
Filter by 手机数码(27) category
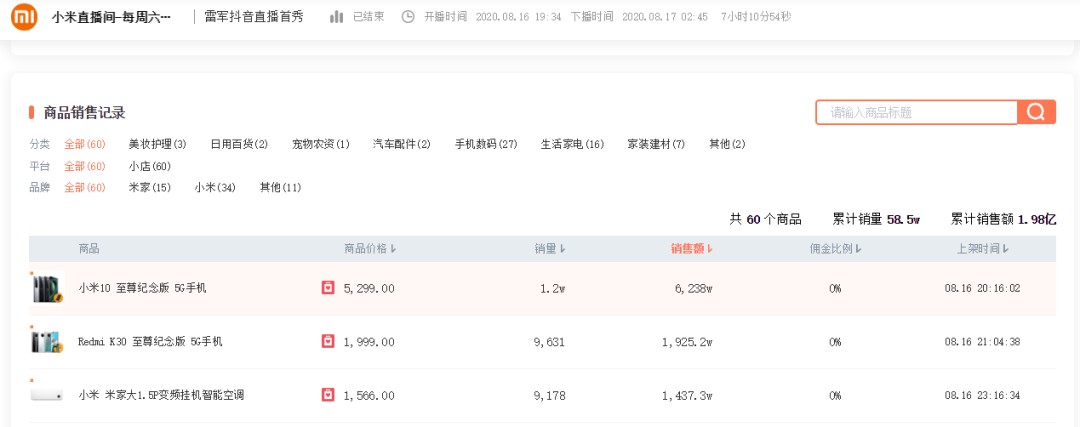(486, 145)
